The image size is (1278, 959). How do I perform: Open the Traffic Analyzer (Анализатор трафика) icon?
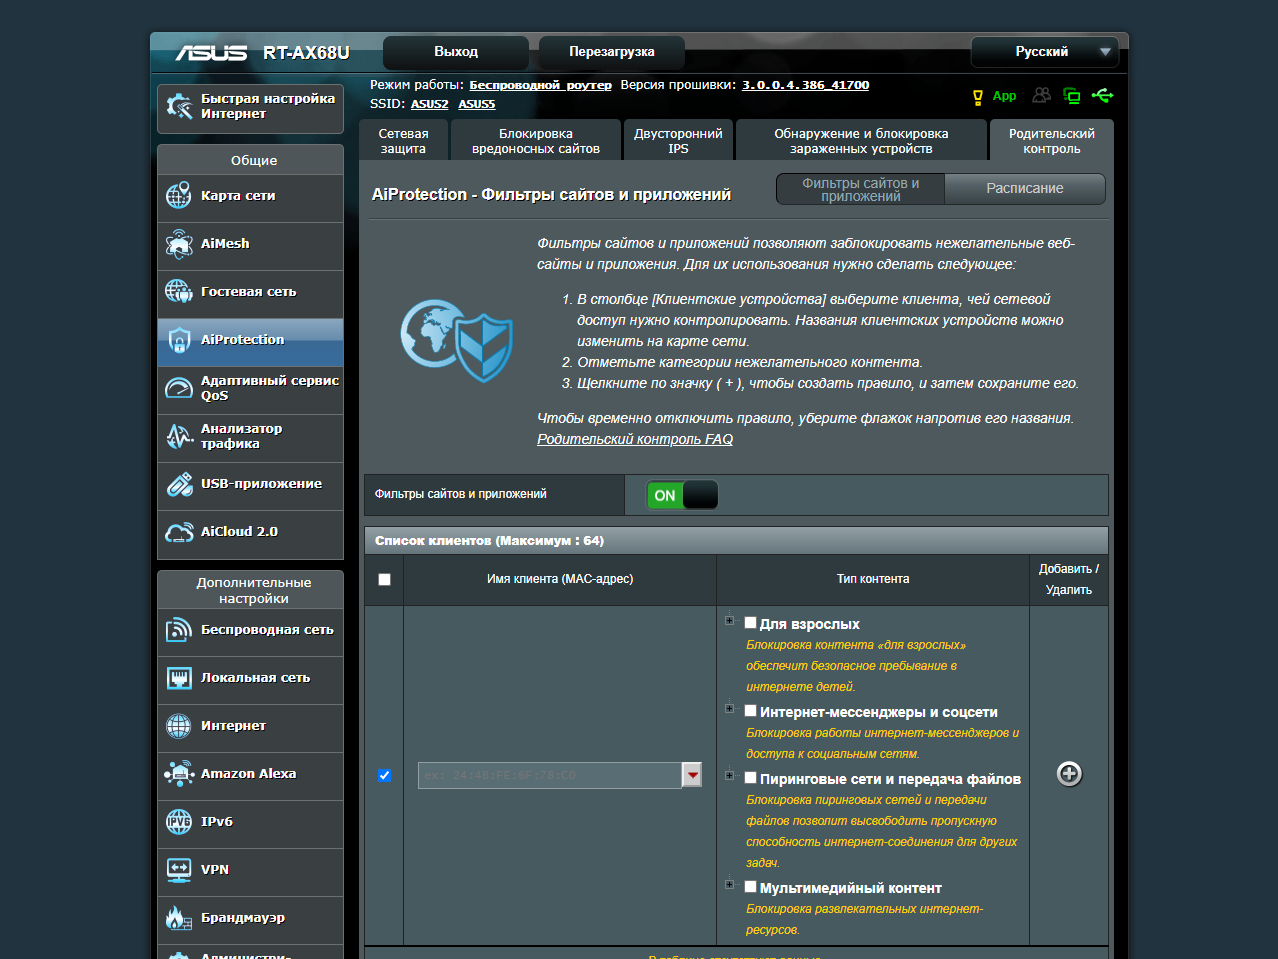pyautogui.click(x=179, y=436)
